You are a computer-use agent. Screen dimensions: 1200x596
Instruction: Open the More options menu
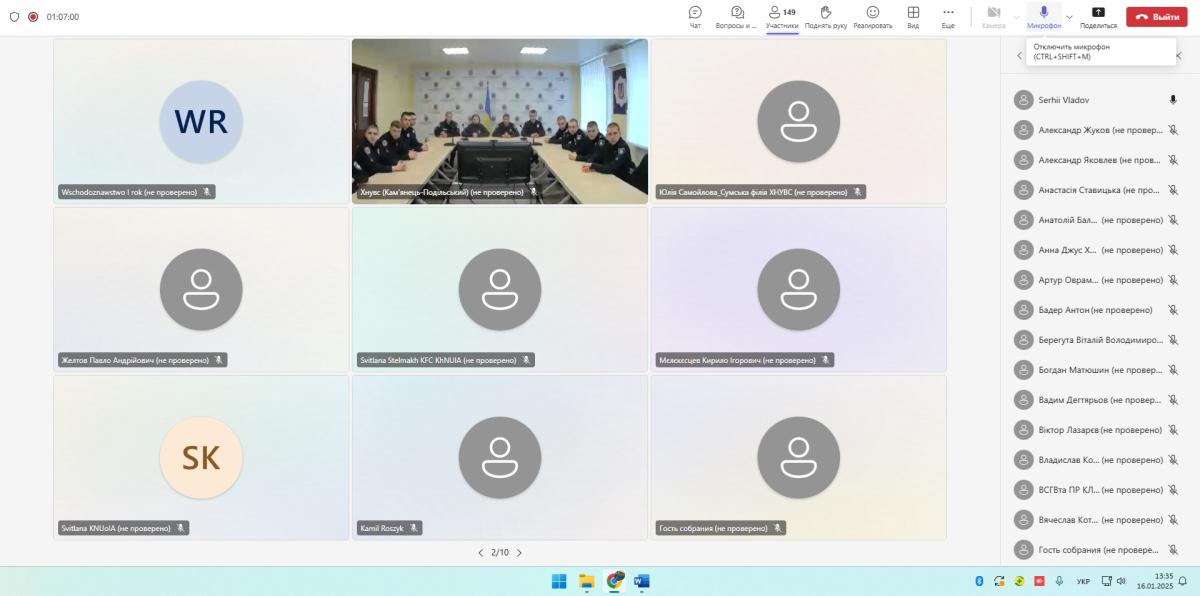click(948, 16)
